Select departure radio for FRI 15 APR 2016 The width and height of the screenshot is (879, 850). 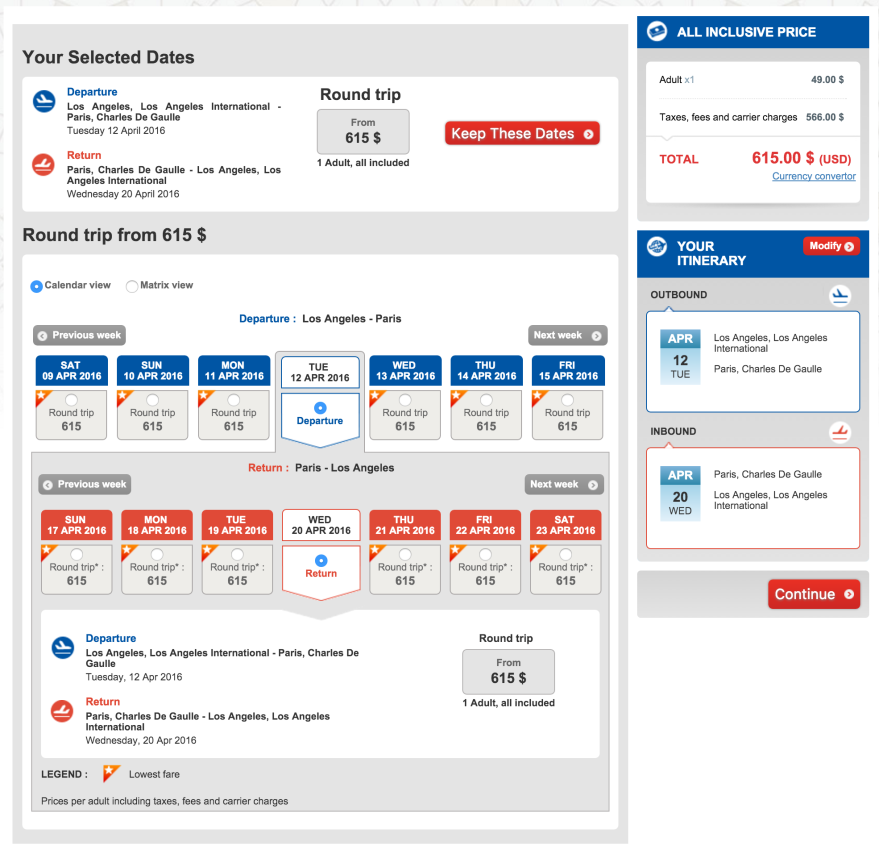coord(567,400)
